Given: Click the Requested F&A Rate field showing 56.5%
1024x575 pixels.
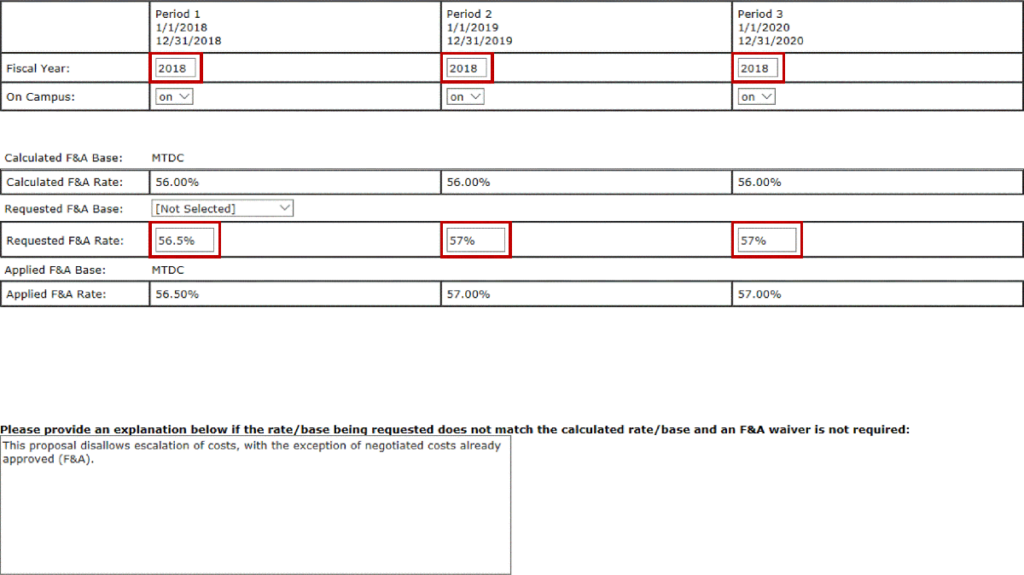Looking at the screenshot, I should click(185, 241).
